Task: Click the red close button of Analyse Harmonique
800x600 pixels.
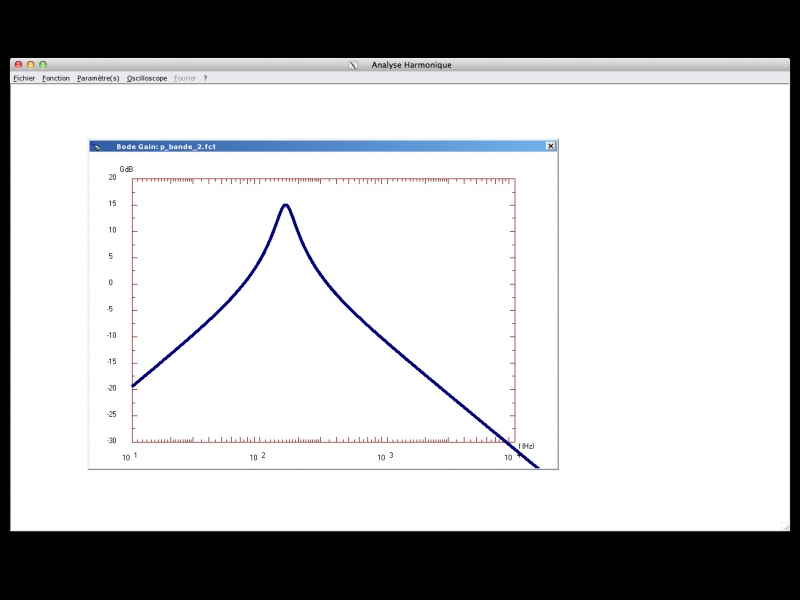Action: click(18, 65)
